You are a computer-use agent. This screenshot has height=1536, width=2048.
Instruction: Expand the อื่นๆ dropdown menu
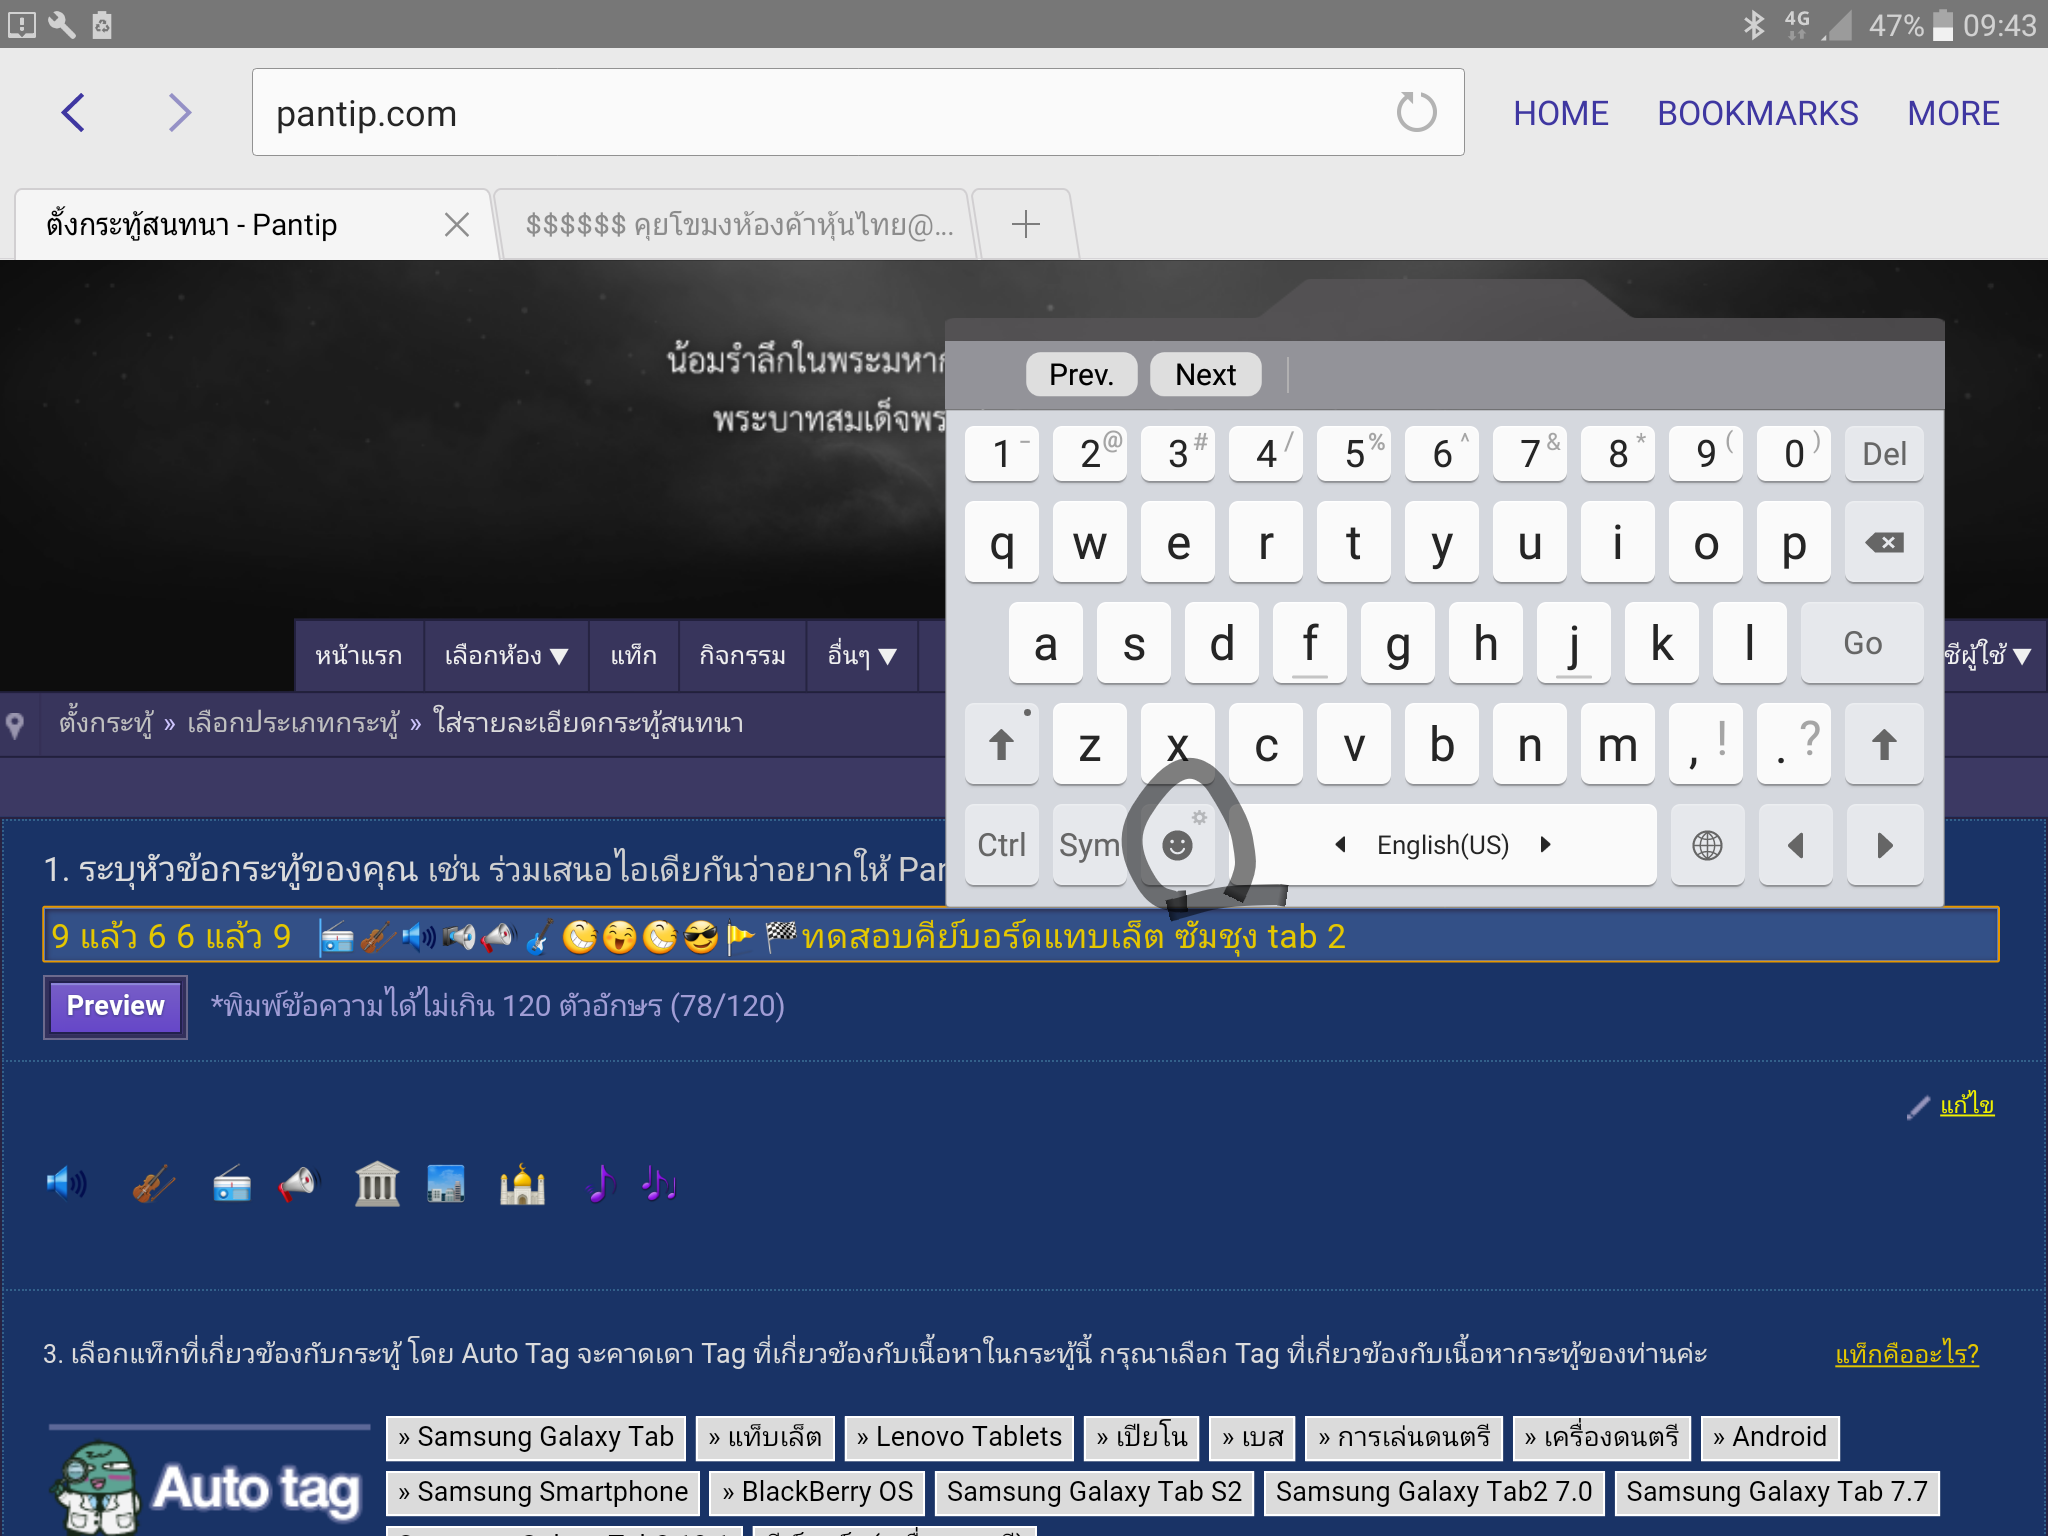point(861,656)
